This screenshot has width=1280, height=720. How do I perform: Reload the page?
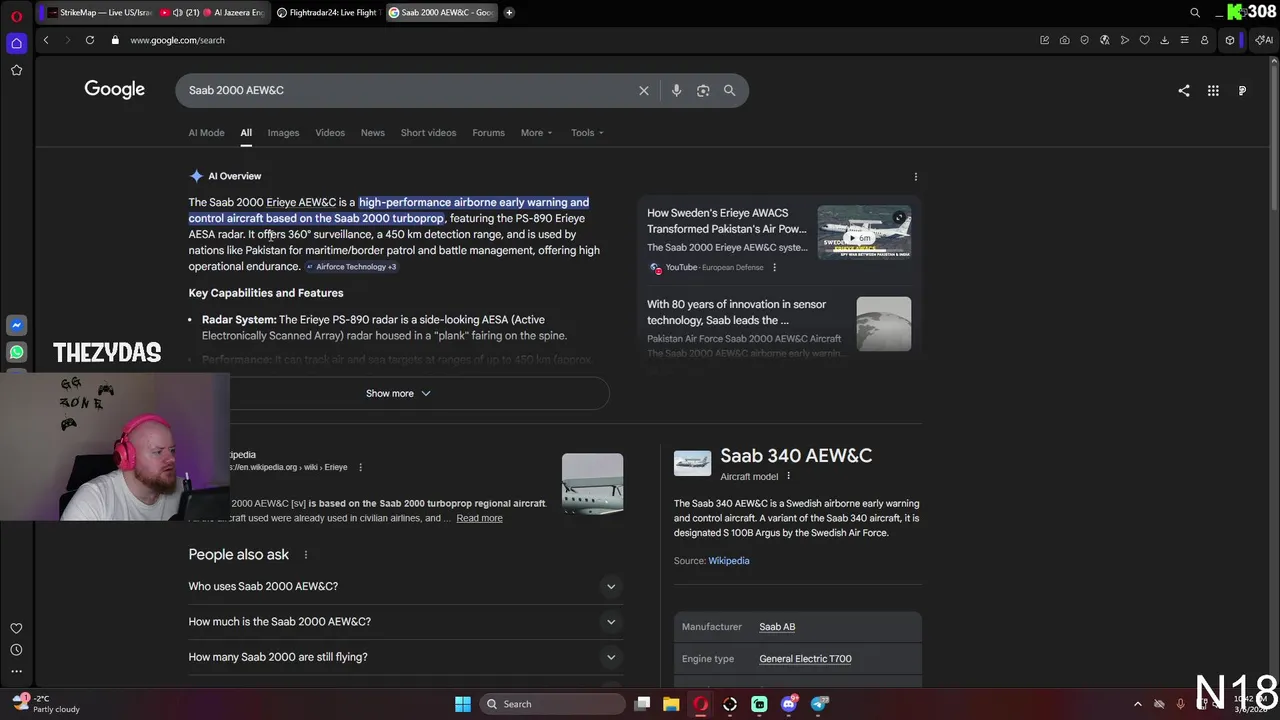point(90,40)
